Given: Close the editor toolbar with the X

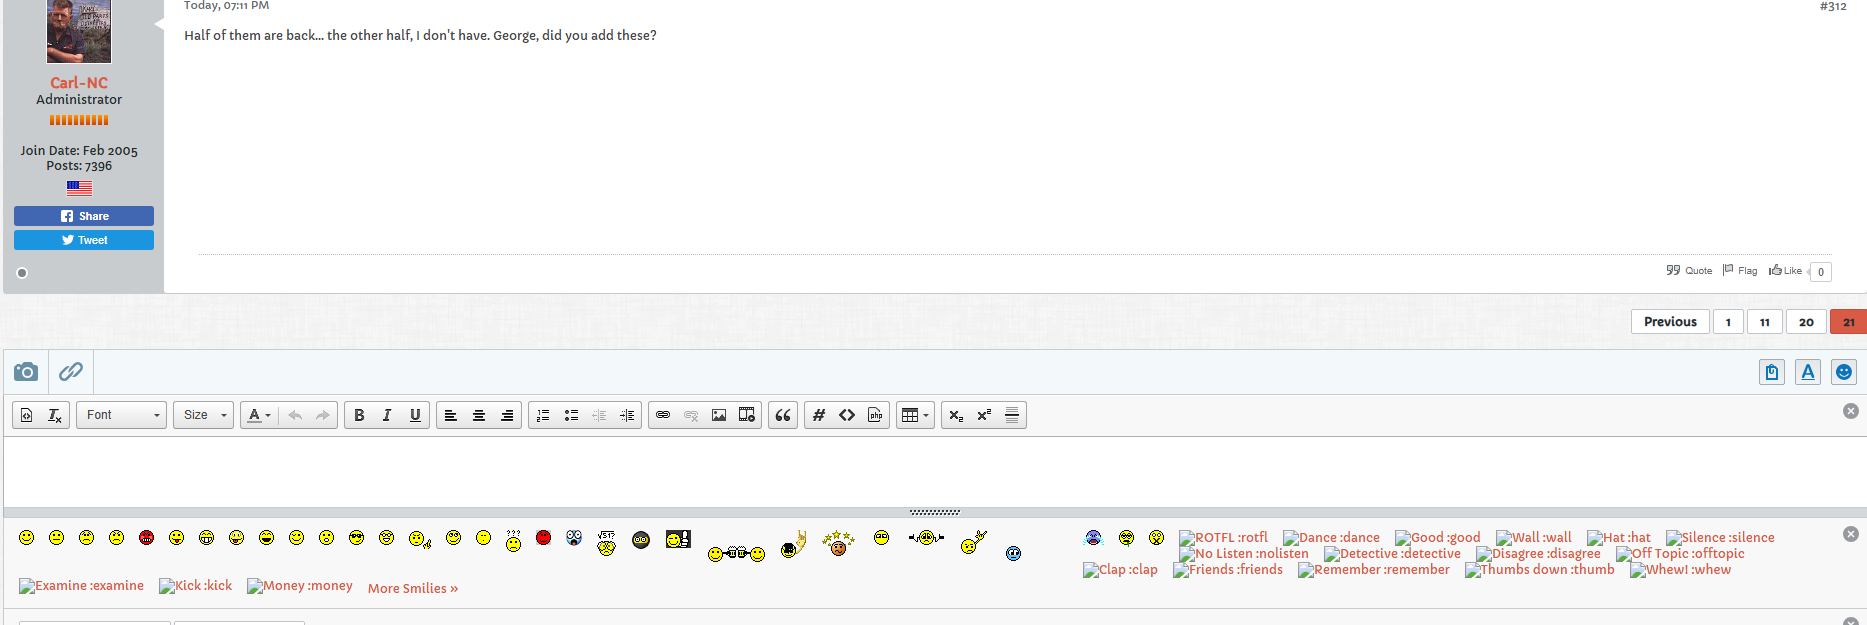Looking at the screenshot, I should pos(1851,411).
